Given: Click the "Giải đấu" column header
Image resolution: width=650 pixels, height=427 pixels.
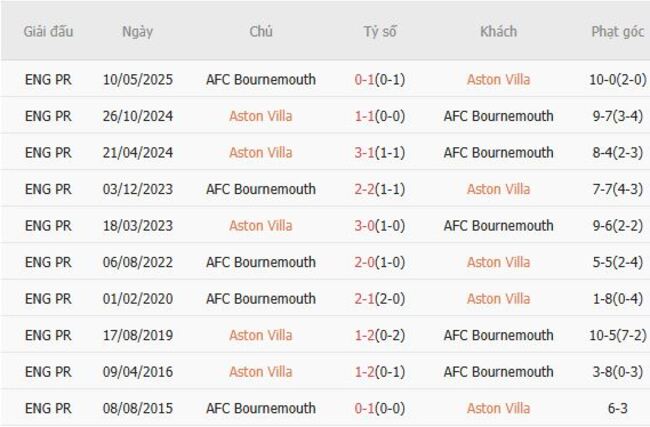Looking at the screenshot, I should pos(49,31).
